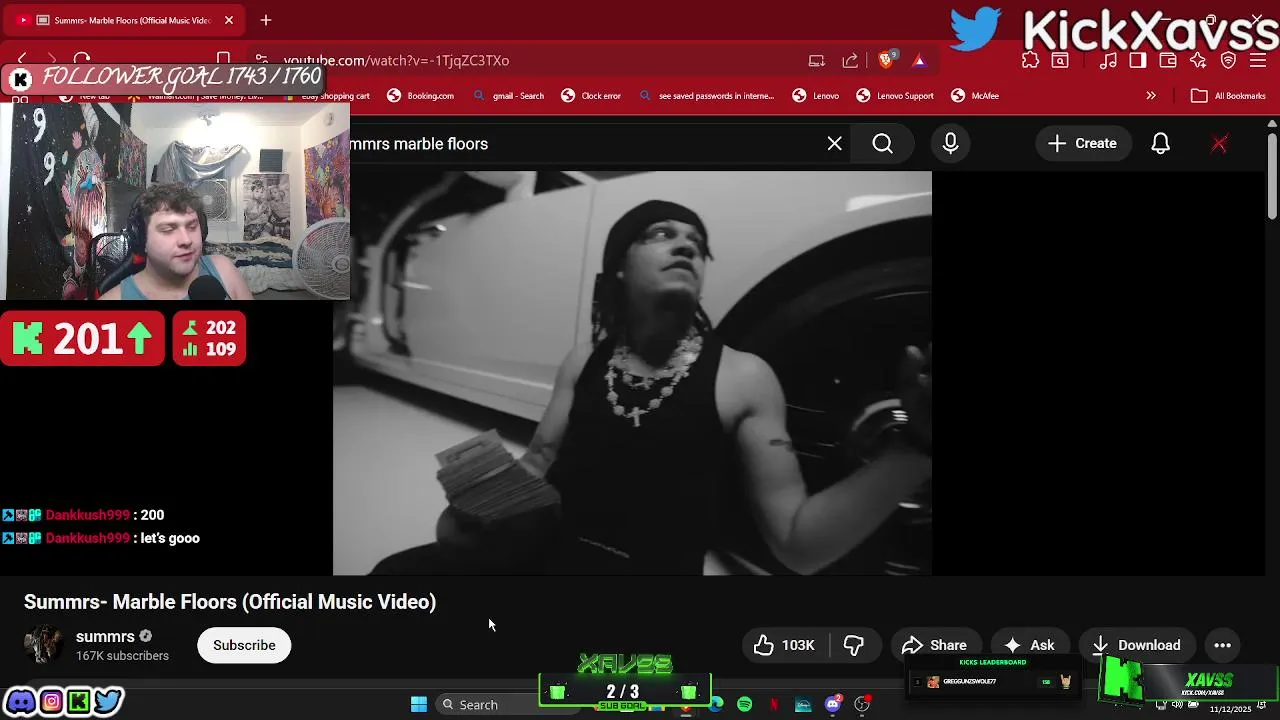Screen dimensions: 1280x720
Task: Click the YouTube search box text
Action: pyautogui.click(x=419, y=144)
